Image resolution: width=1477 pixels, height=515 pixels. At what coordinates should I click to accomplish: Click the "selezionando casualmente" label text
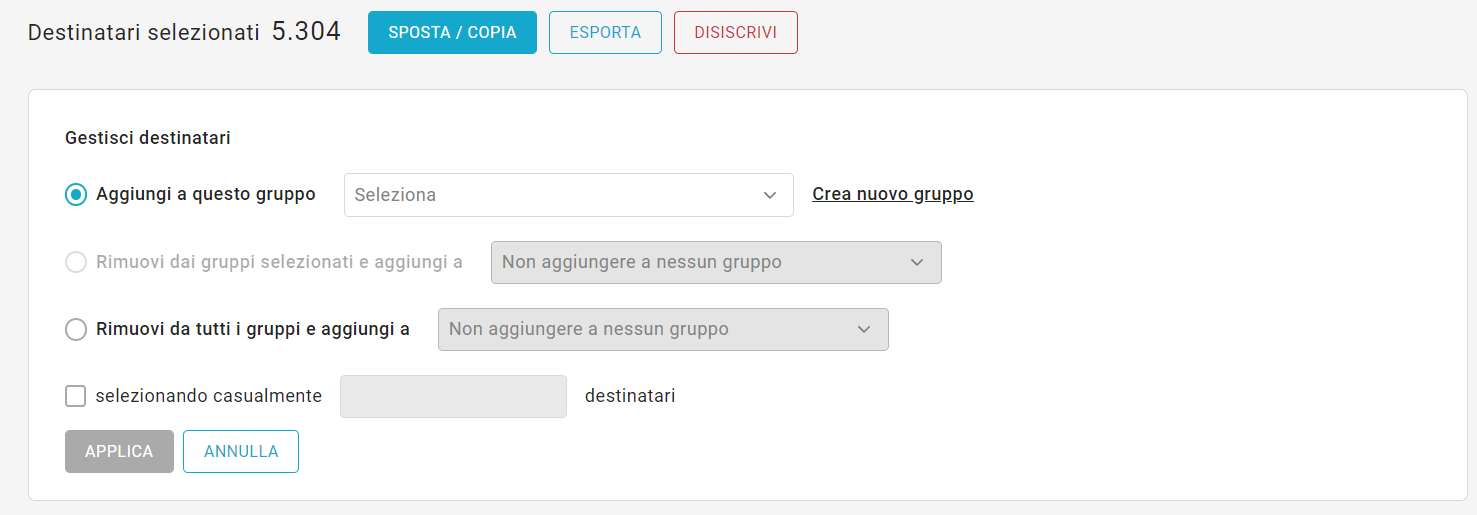tap(209, 396)
